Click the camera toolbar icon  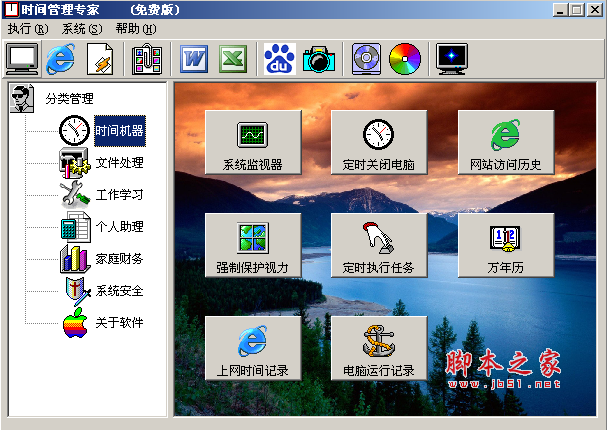pos(319,59)
